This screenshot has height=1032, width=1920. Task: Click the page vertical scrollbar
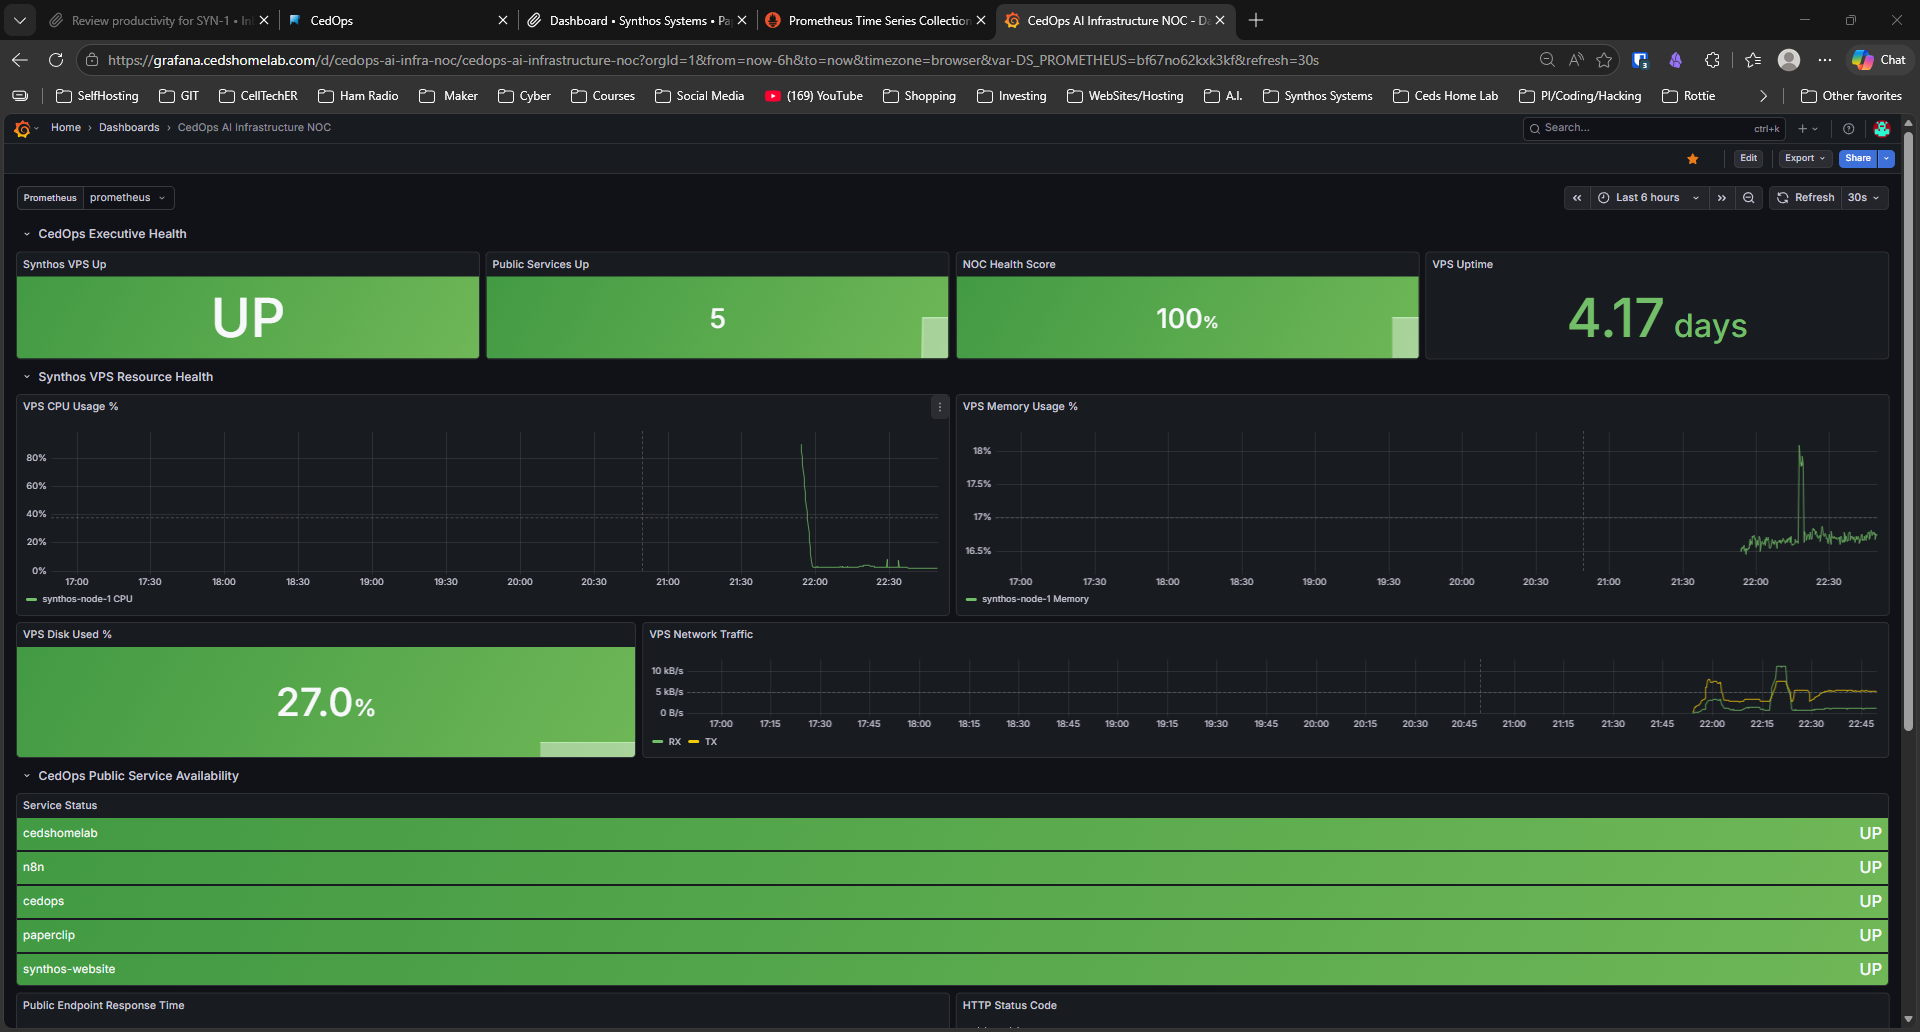coord(1908,430)
